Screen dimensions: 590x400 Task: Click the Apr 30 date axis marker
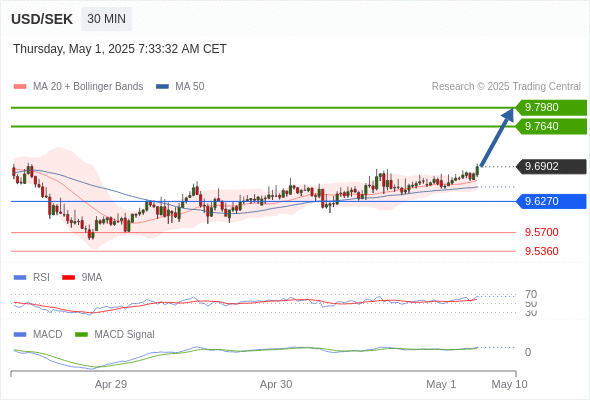276,384
